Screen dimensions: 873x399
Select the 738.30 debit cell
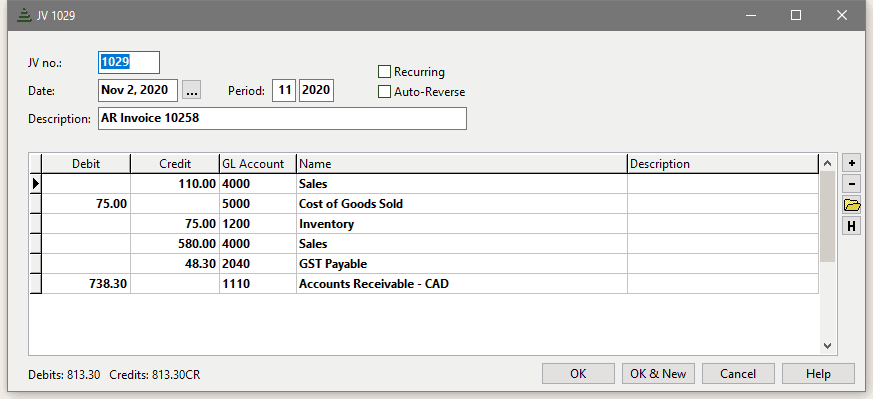[86, 284]
